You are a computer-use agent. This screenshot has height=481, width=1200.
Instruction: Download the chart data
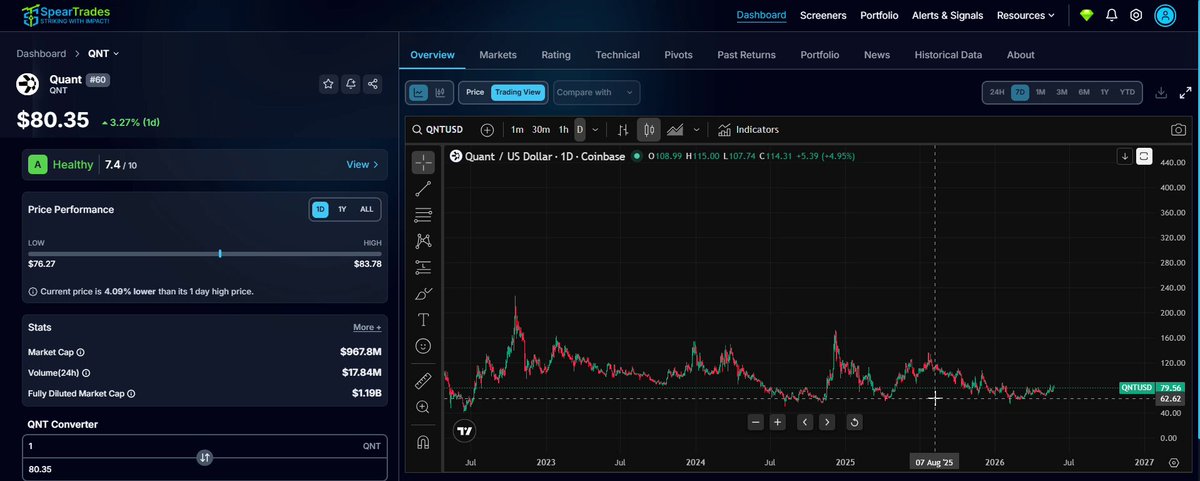[x=1161, y=92]
